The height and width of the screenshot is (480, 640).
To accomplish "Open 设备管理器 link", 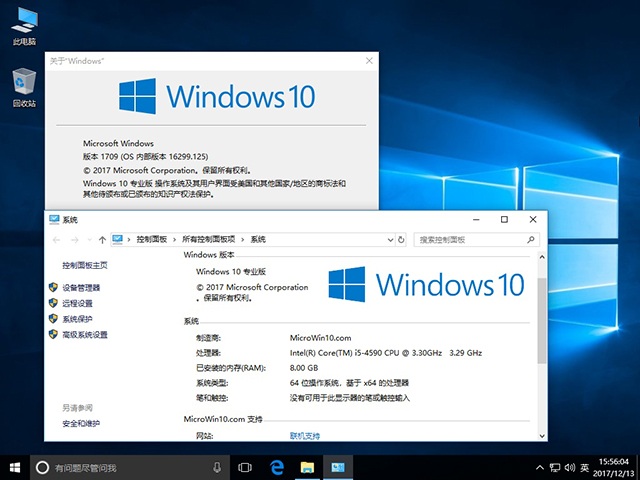I will (81, 288).
